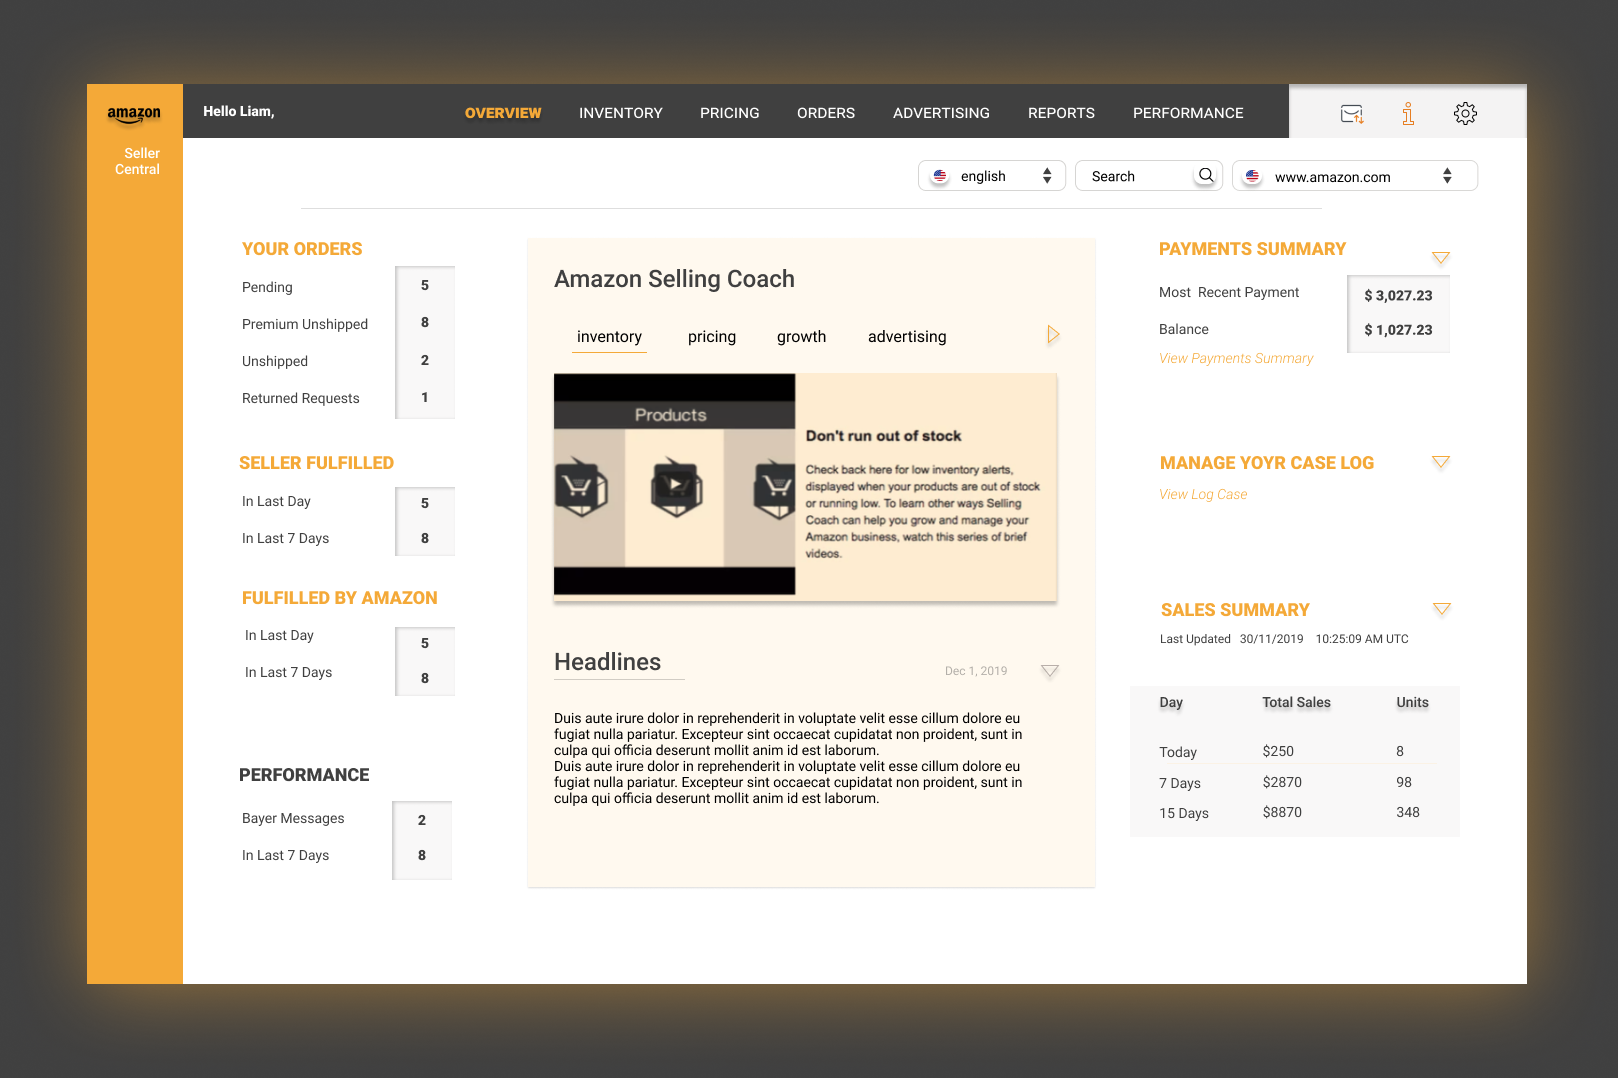The width and height of the screenshot is (1618, 1078).
Task: Click the 15 Days row in Sales Summary
Action: pos(1295,813)
